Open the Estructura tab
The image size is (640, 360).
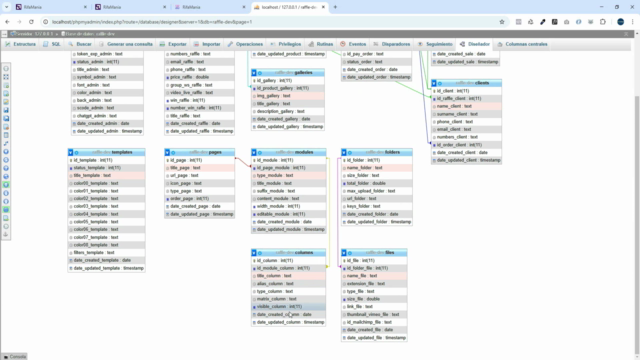pos(20,44)
